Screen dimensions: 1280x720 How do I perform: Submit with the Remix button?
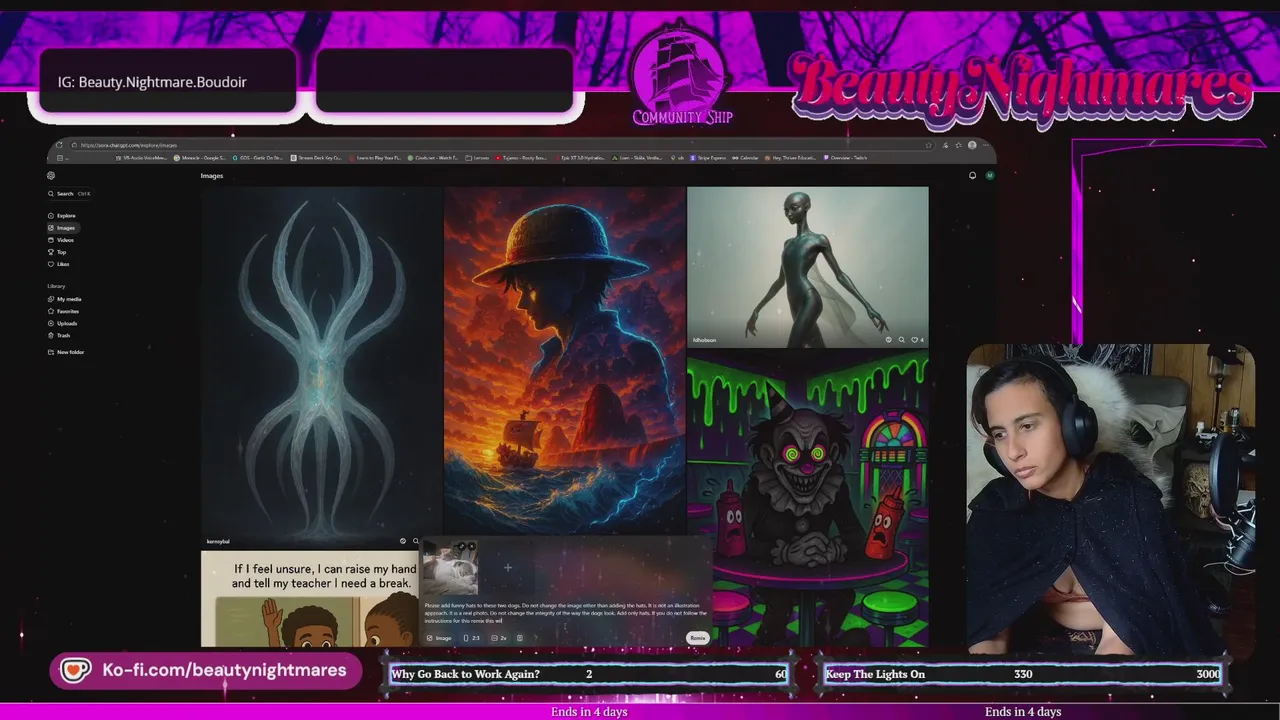tap(697, 638)
